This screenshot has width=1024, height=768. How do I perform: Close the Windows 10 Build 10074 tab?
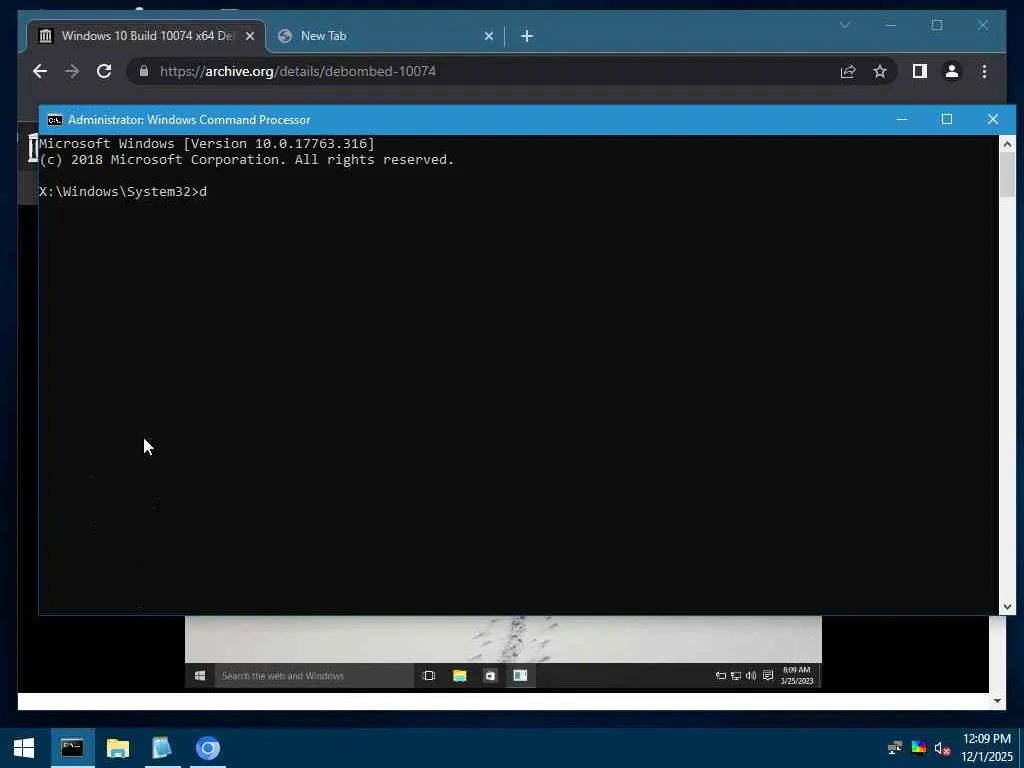[249, 37]
